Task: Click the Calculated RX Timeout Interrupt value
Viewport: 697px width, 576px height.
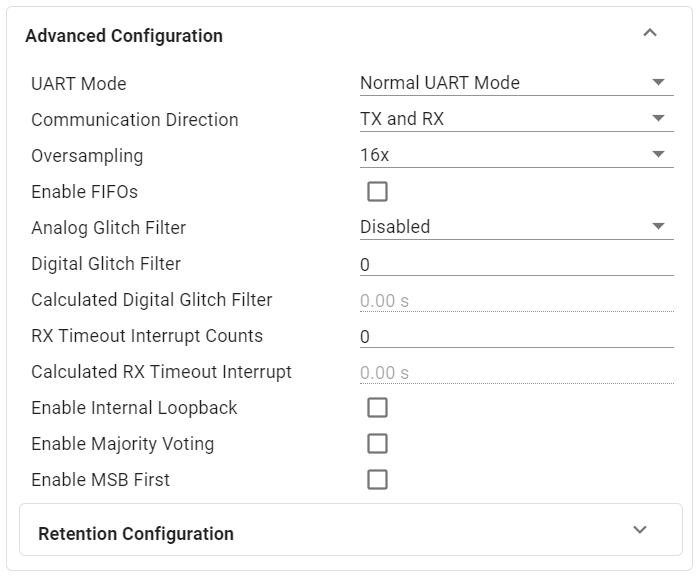Action: coord(385,372)
